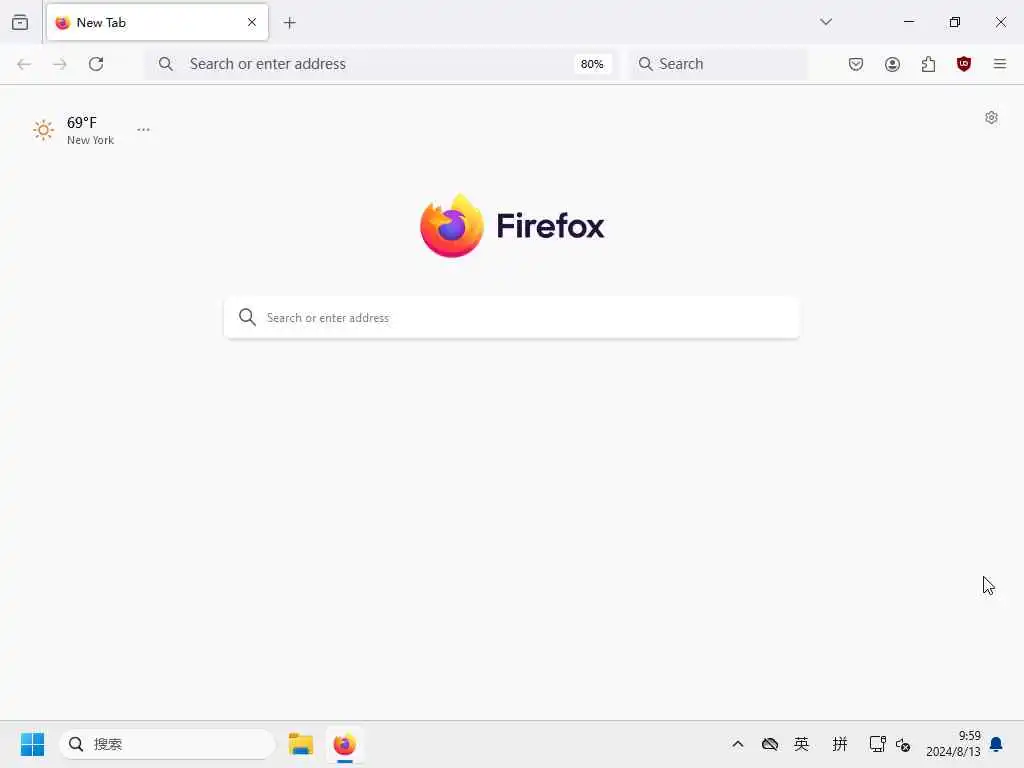
Task: Open a new tab with plus button
Action: pos(290,23)
